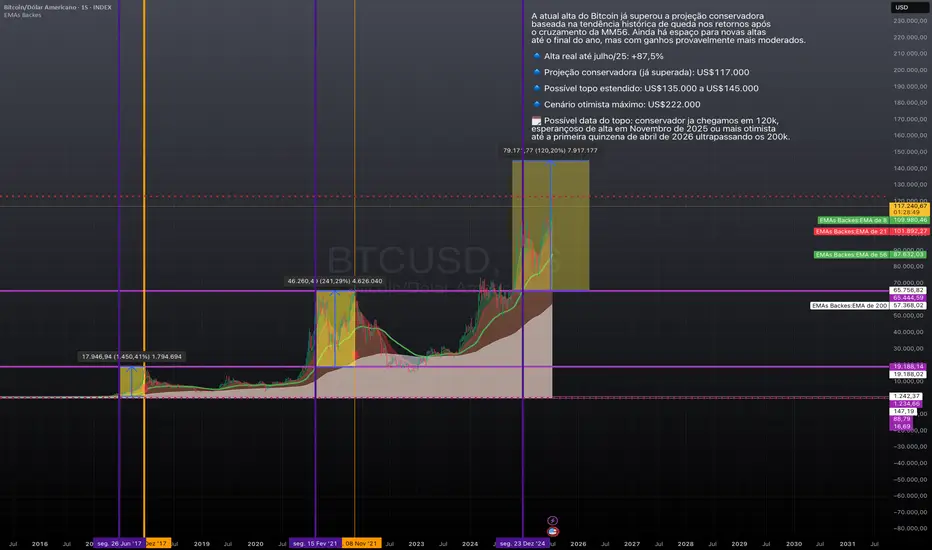Viewport: 932px width, 550px height.
Task: Click the current price tag 117.240,67
Action: point(909,209)
